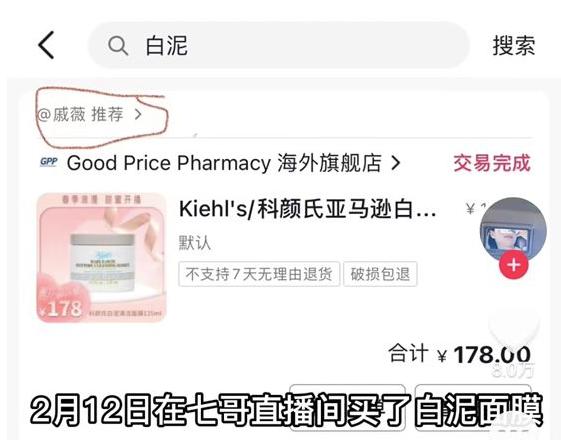Tap the magnifier icon in search bar
The width and height of the screenshot is (561, 447).
118,46
